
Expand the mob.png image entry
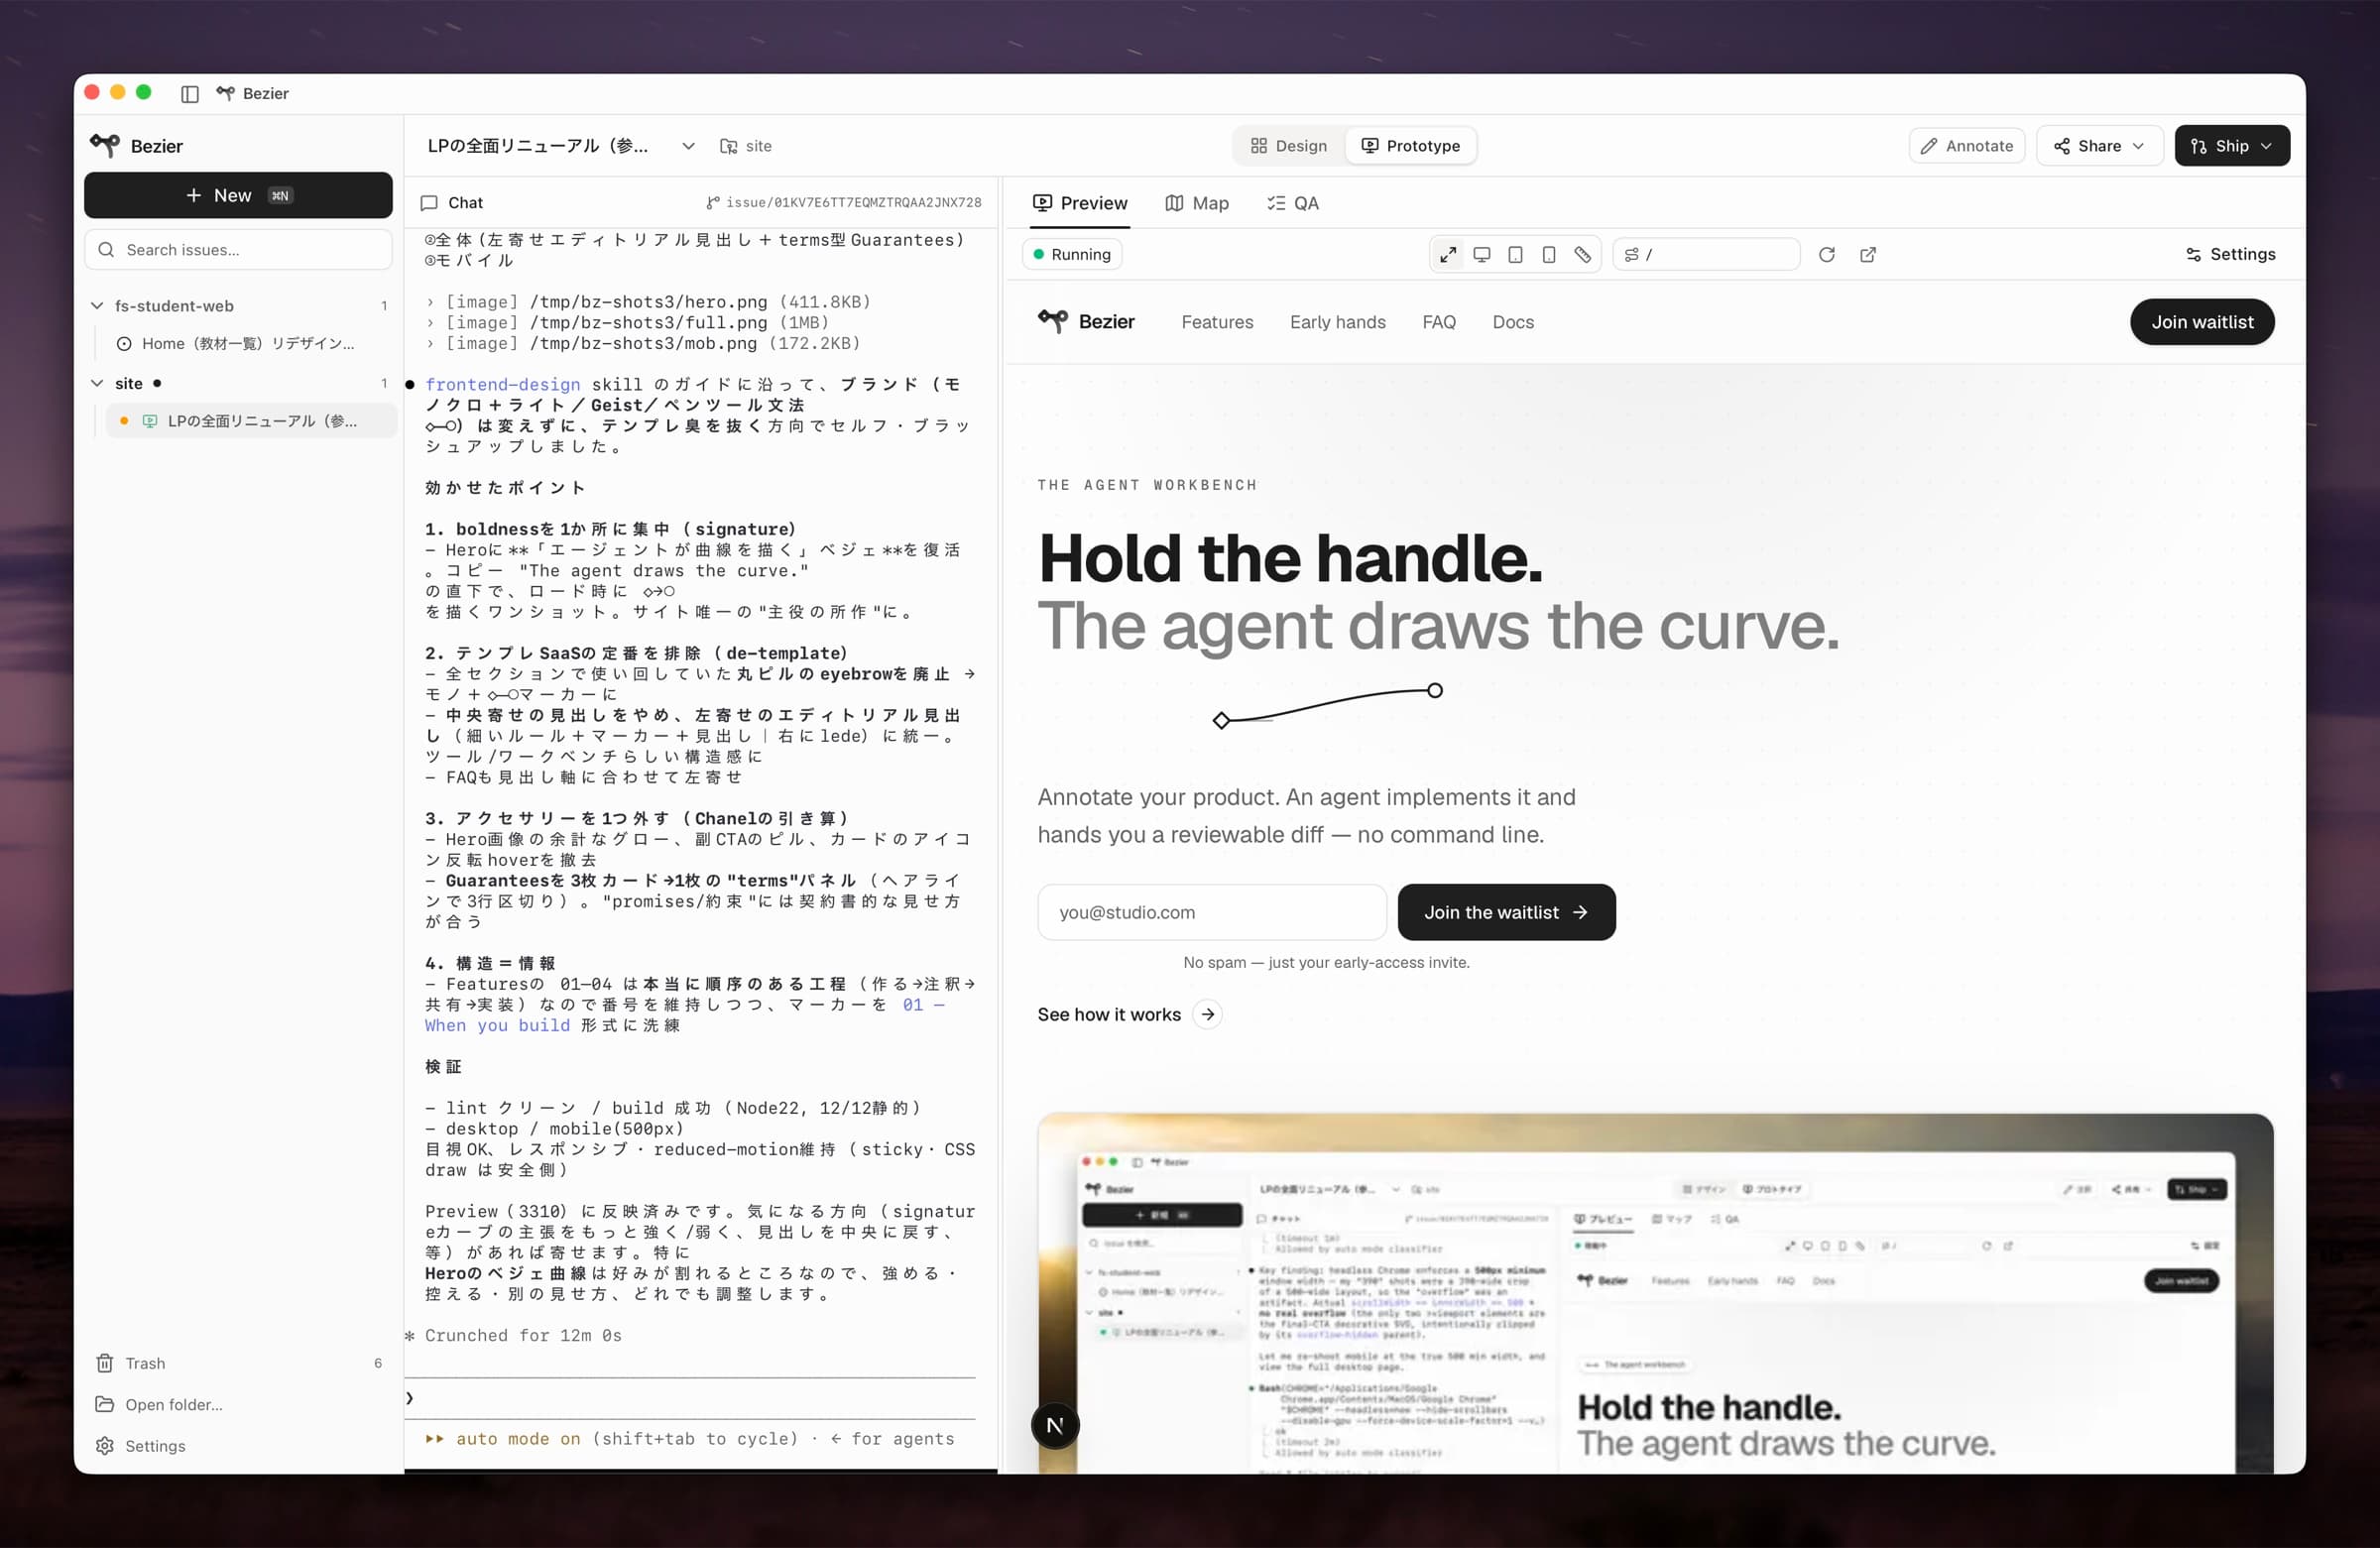[x=643, y=344]
